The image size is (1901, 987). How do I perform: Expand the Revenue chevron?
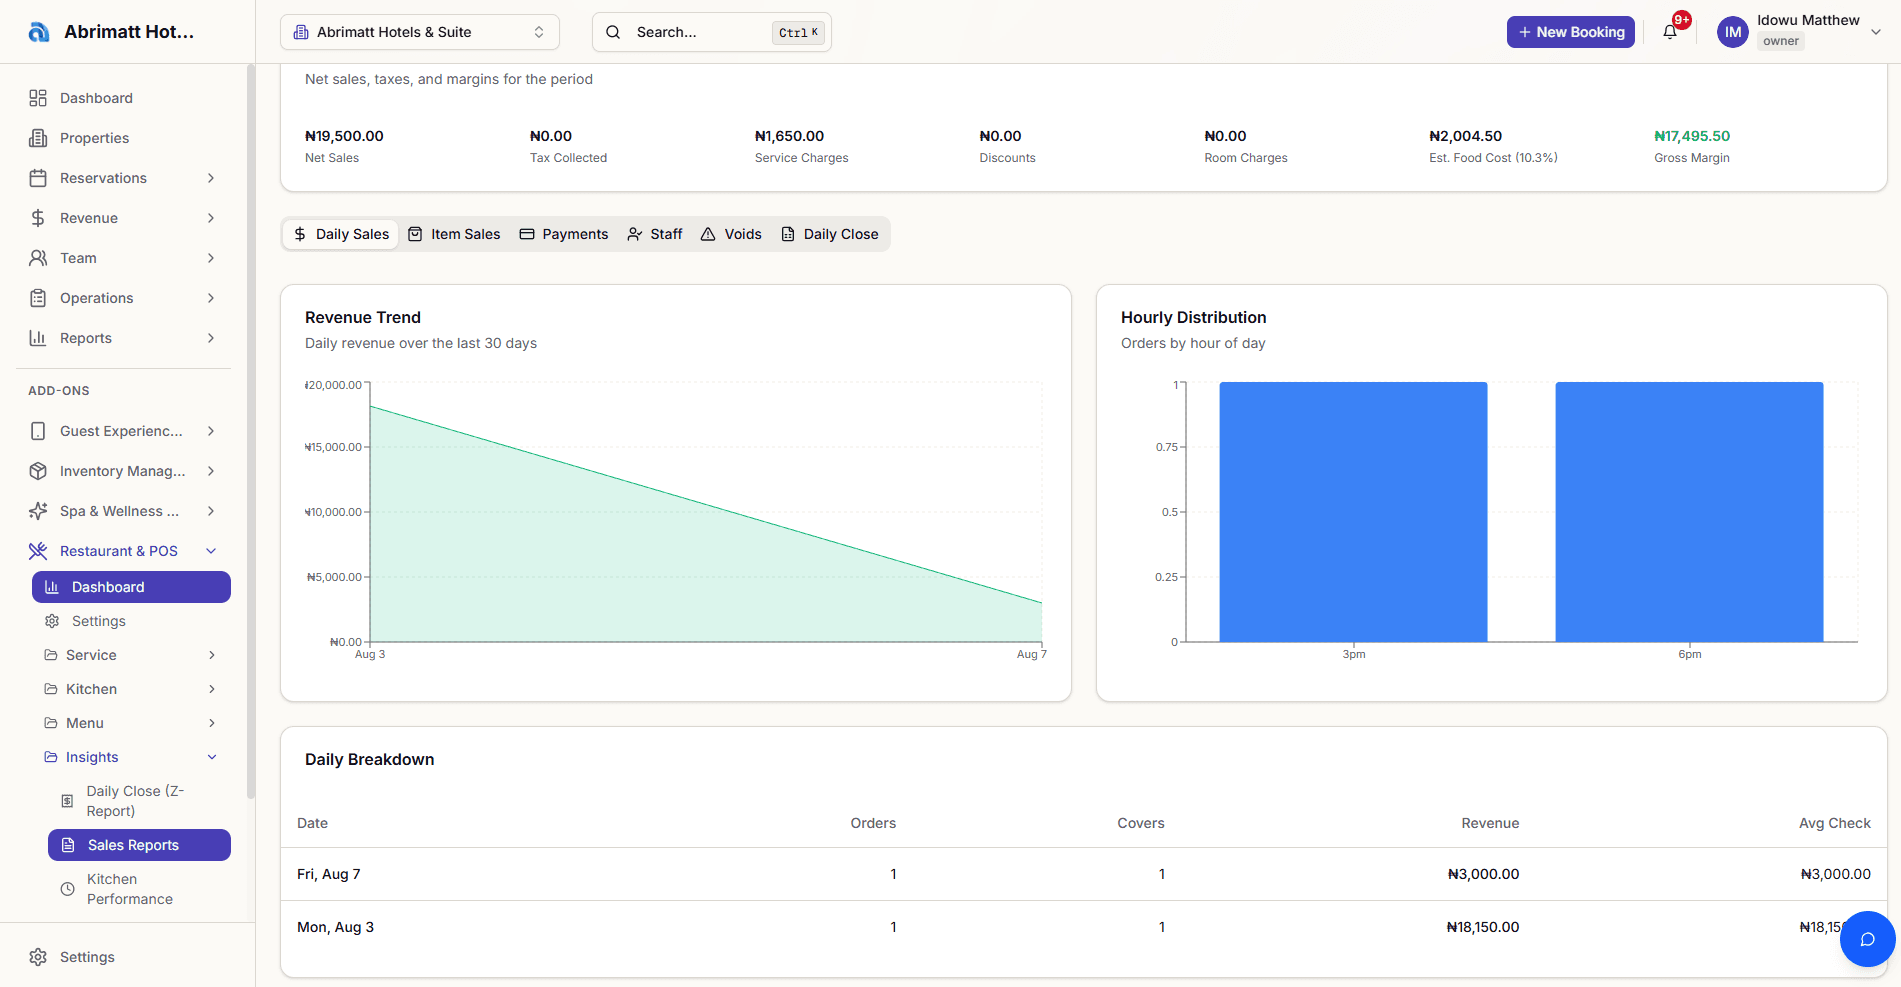point(211,218)
